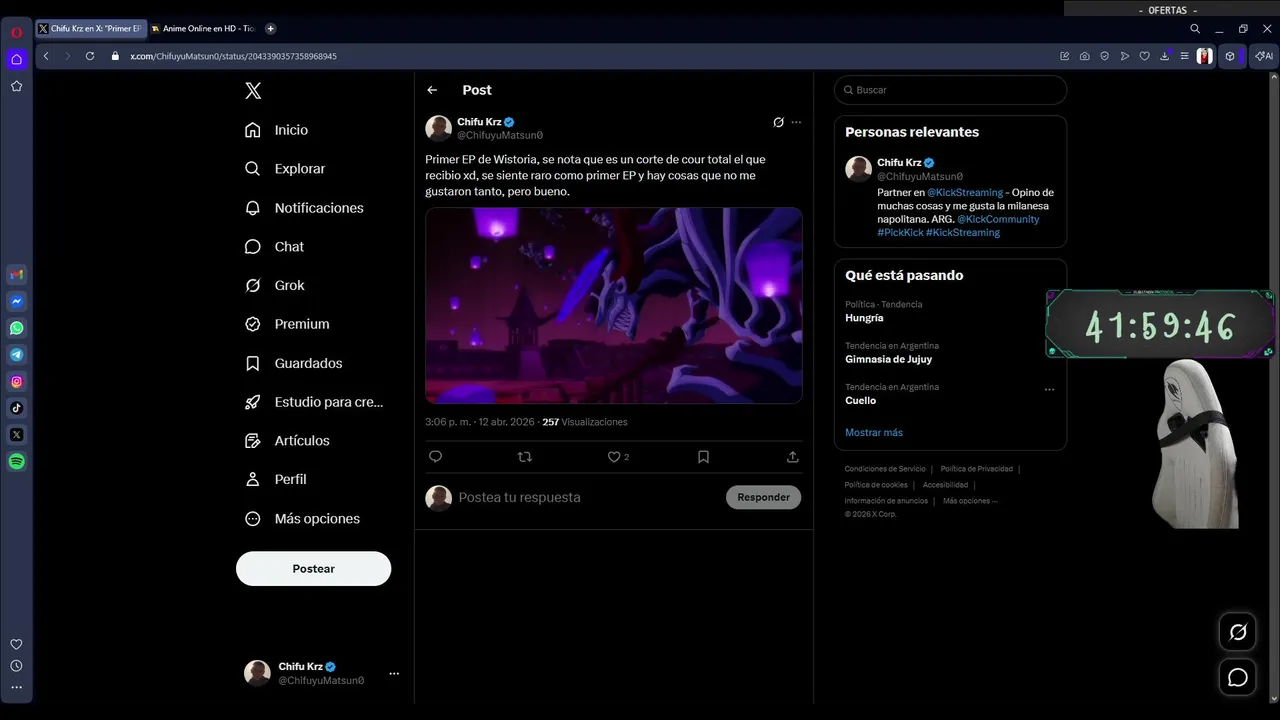Open the Flow send arrow icon
The image size is (1280, 720).
(1125, 56)
